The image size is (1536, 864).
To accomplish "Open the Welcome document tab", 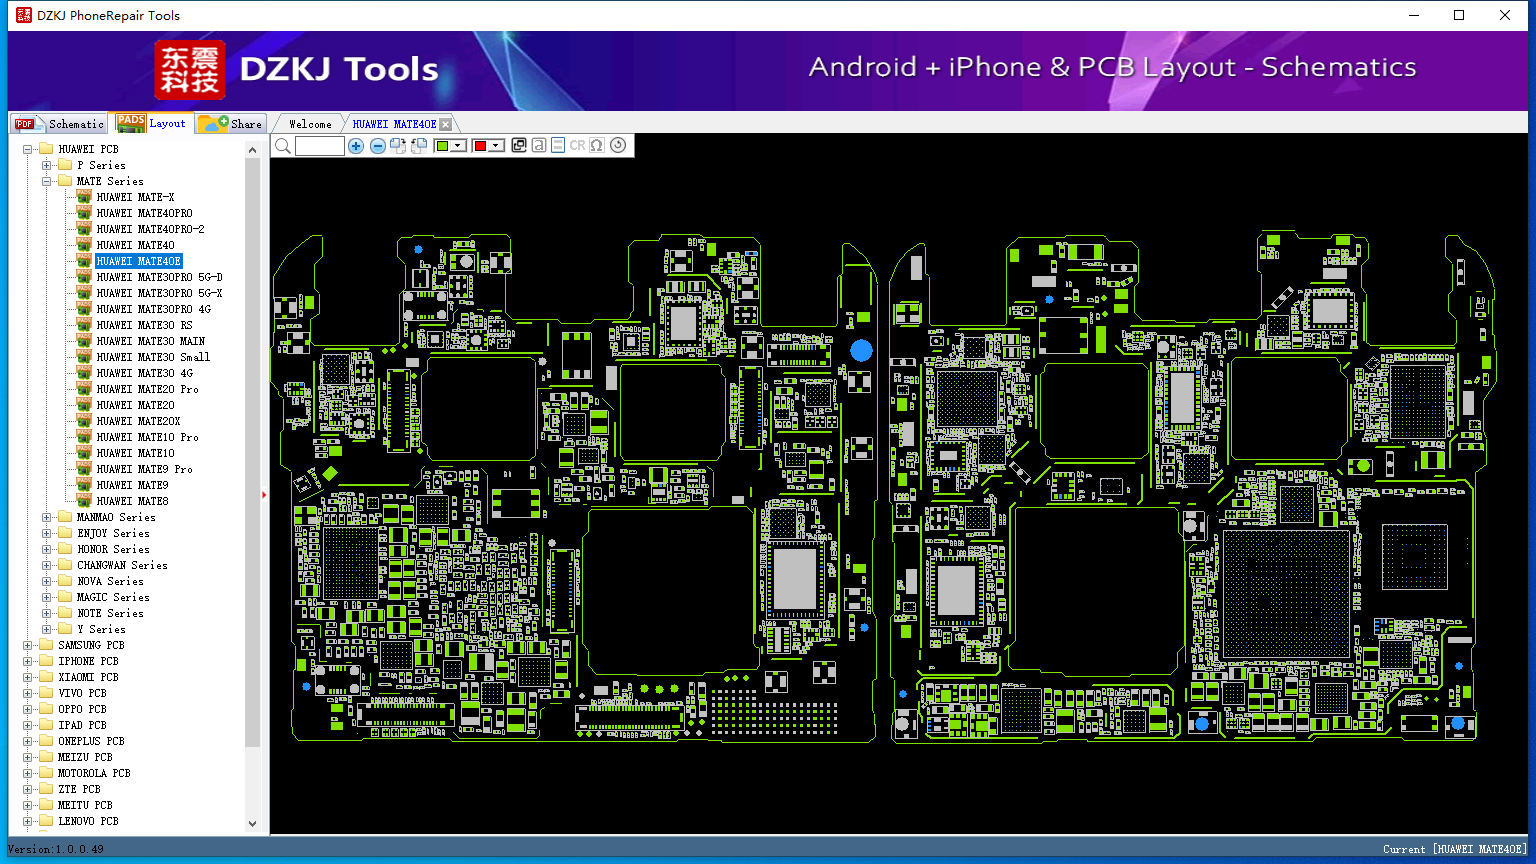I will pyautogui.click(x=310, y=124).
